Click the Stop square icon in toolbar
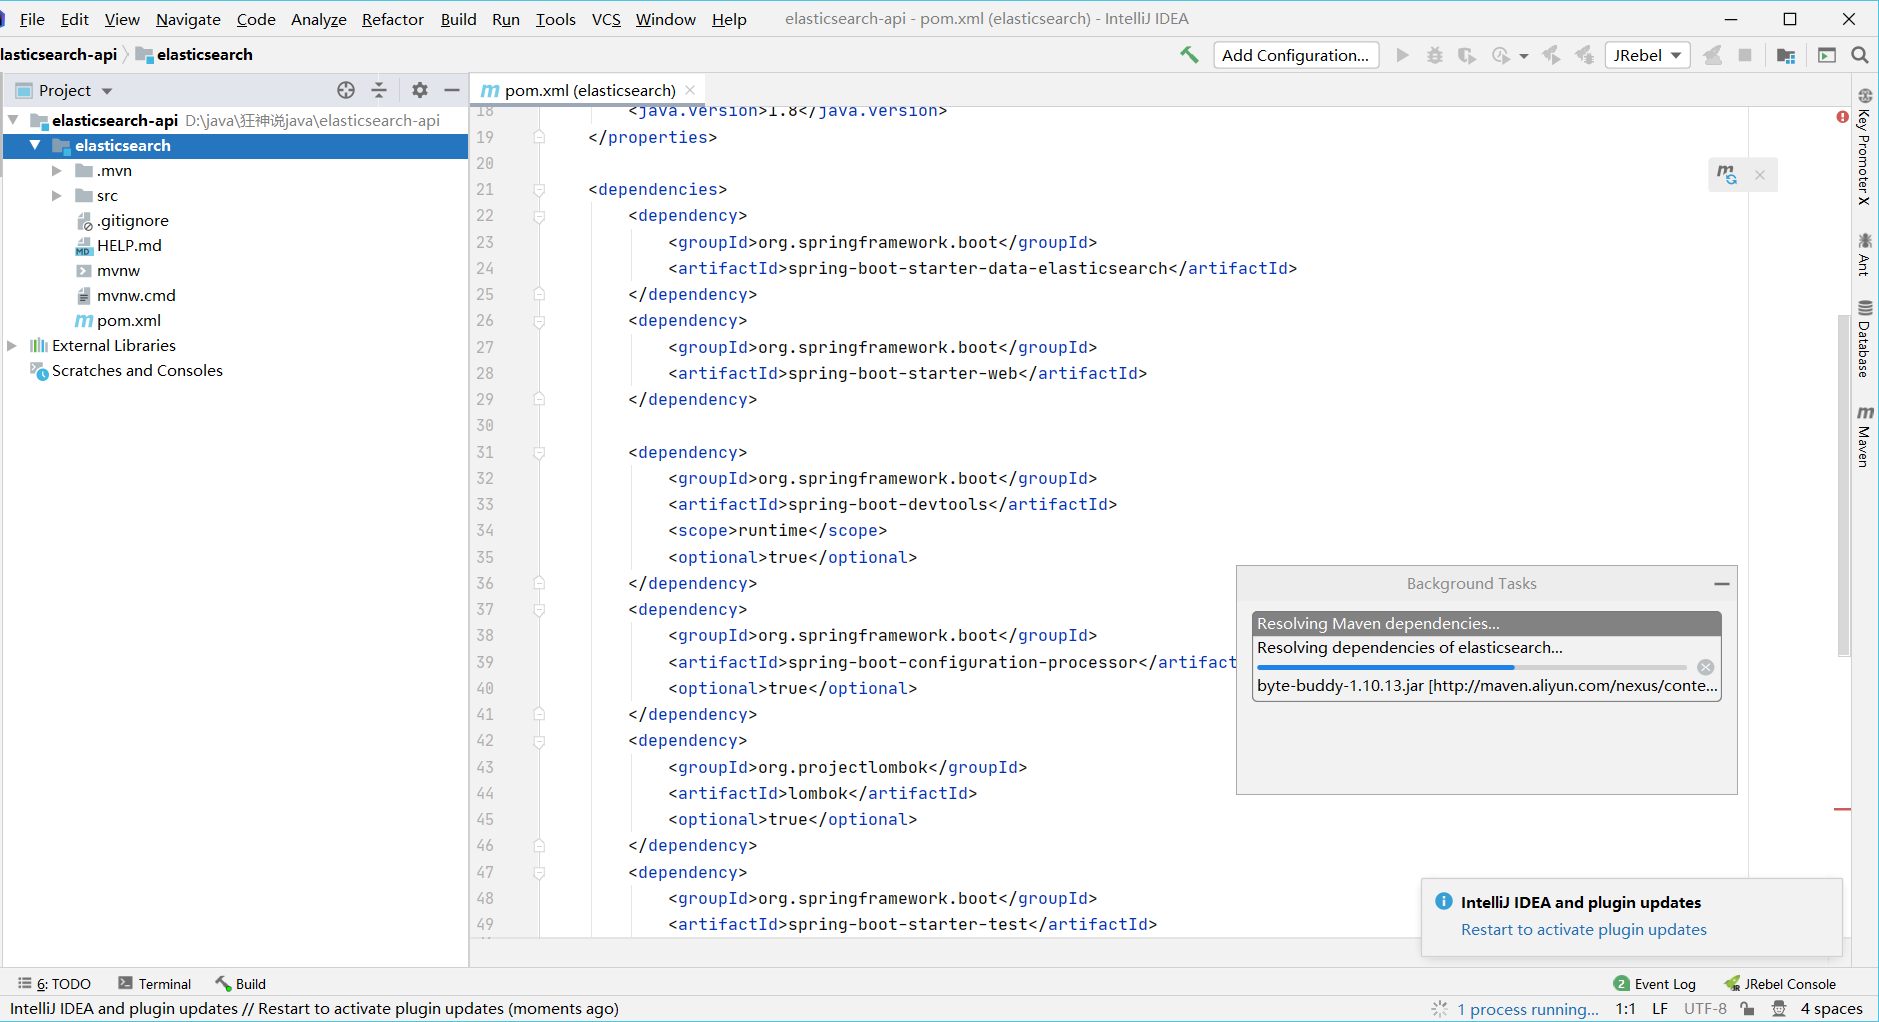The height and width of the screenshot is (1022, 1879). [1745, 55]
